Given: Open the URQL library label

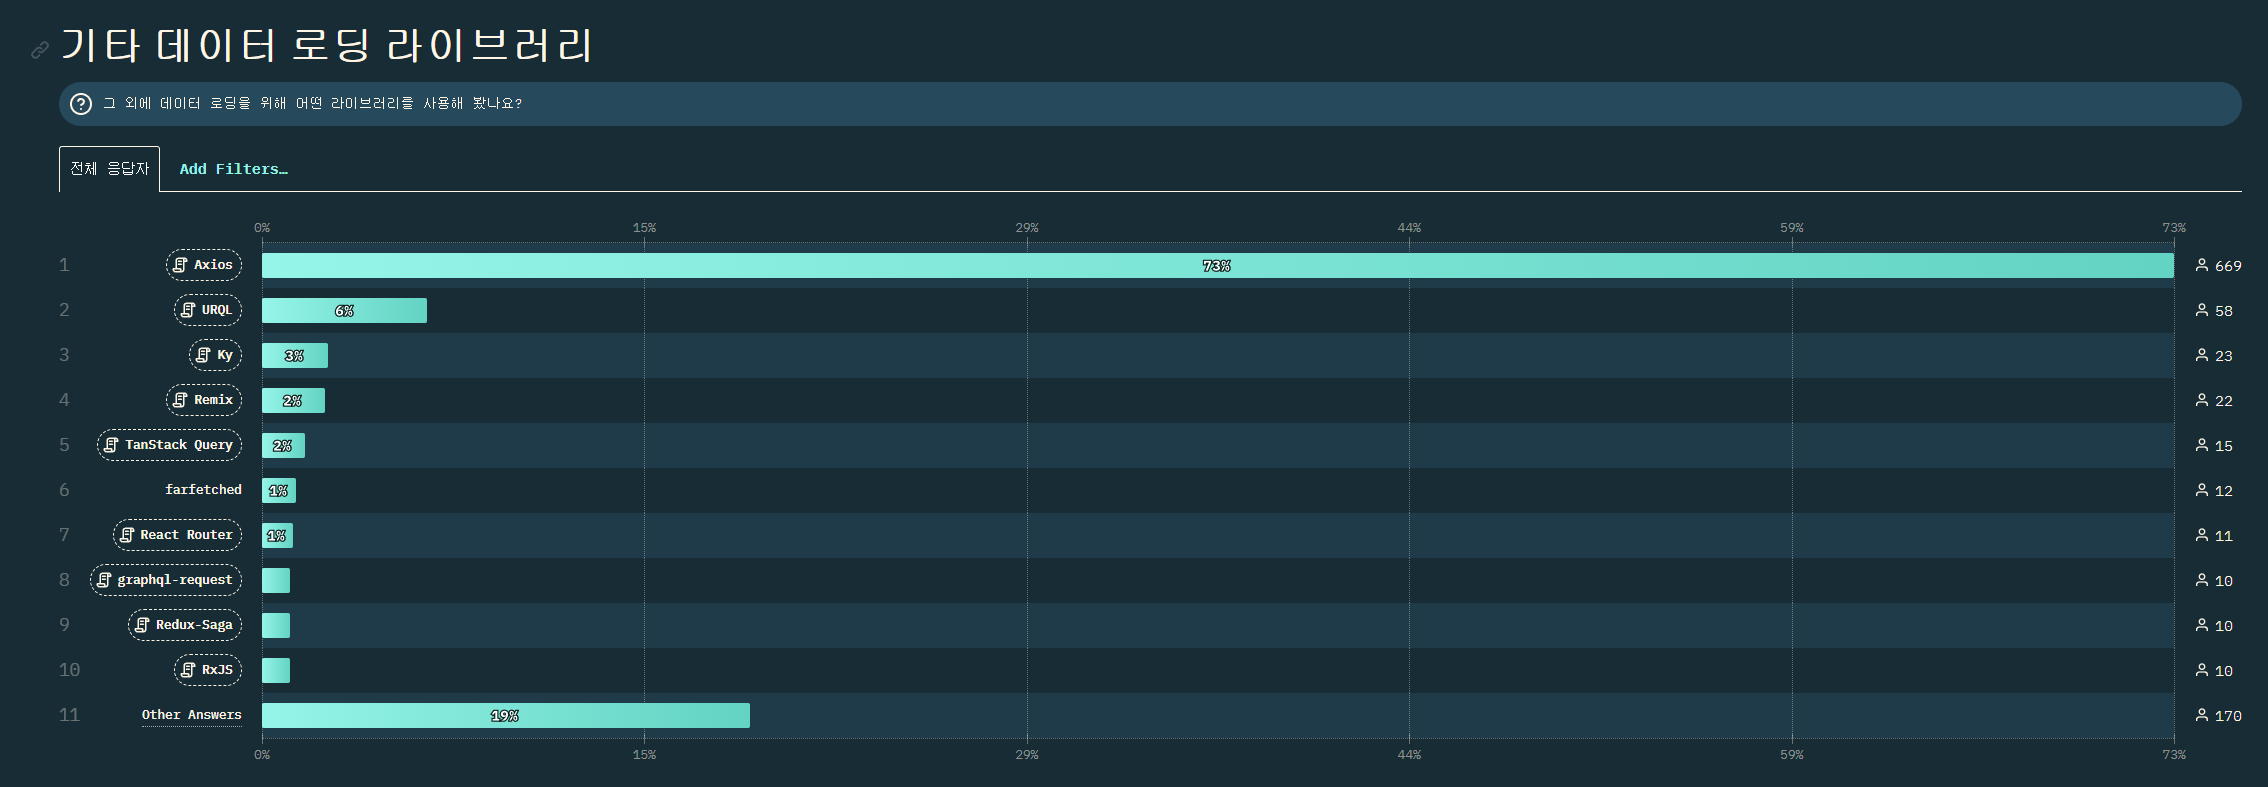Looking at the screenshot, I should pyautogui.click(x=208, y=310).
